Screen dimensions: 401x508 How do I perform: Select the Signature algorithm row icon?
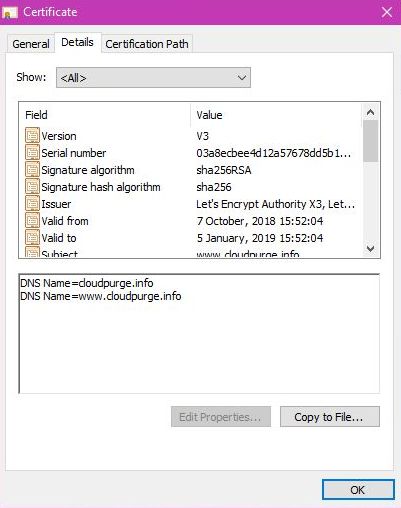32,170
